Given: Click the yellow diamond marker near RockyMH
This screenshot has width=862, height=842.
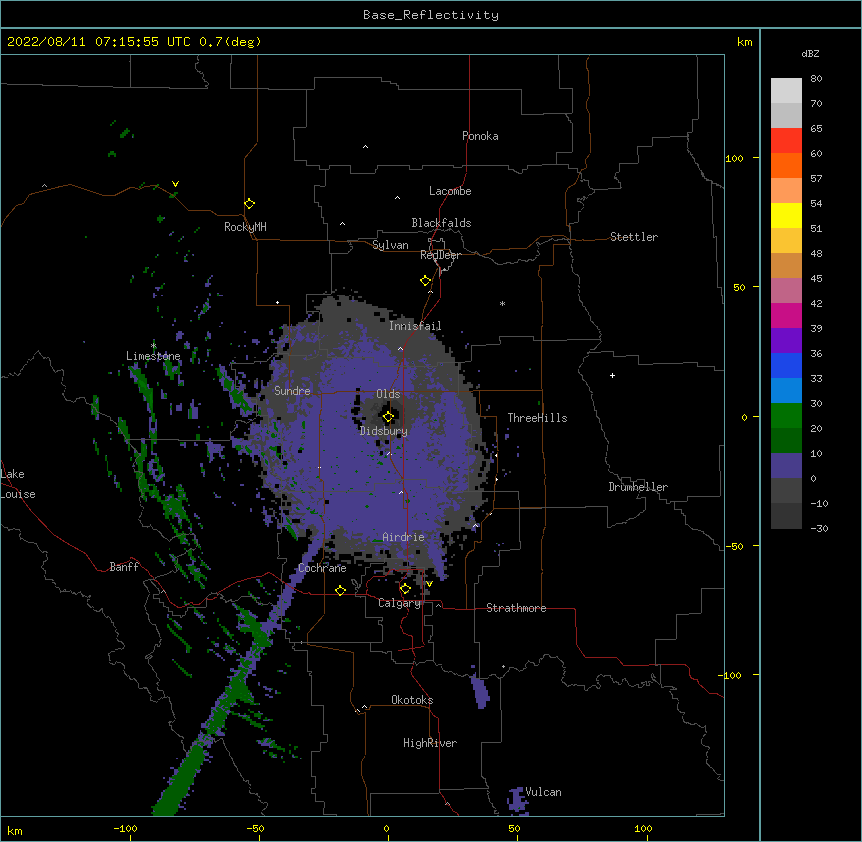Looking at the screenshot, I should (x=249, y=204).
